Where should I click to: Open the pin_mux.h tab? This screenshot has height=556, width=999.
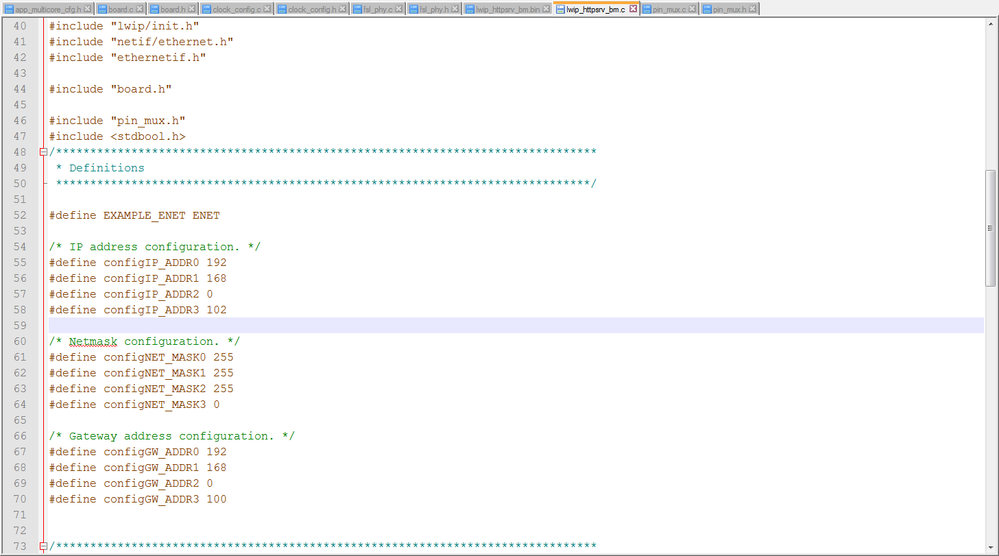[729, 9]
